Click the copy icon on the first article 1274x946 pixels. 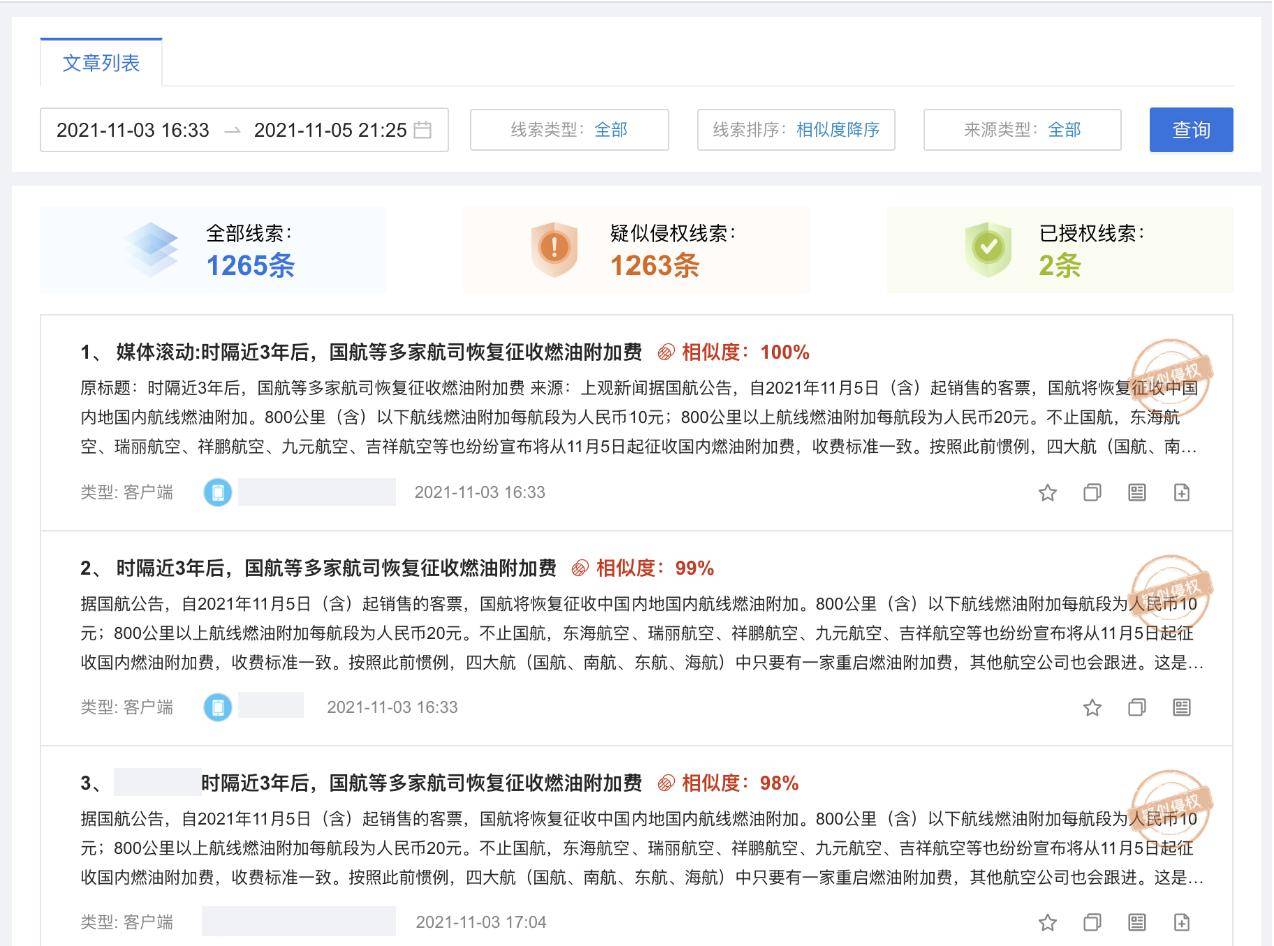tap(1092, 492)
